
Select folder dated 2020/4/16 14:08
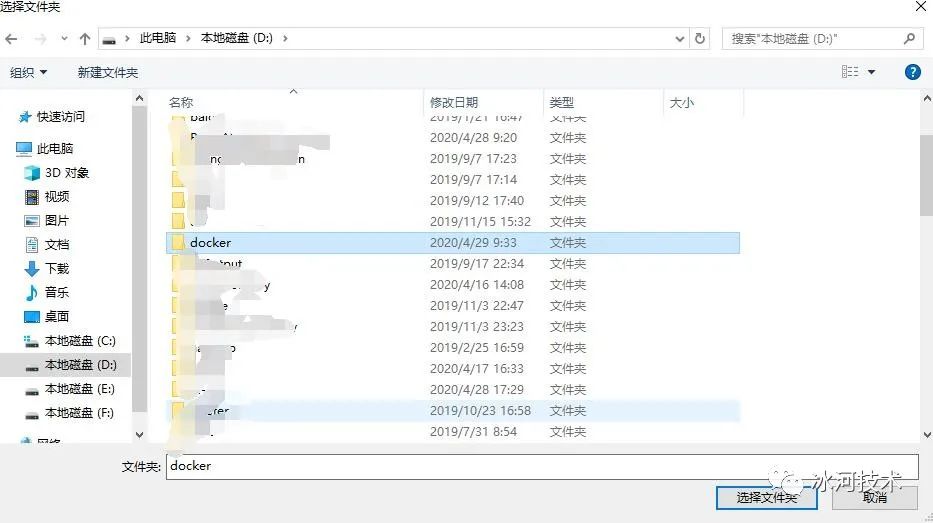pos(453,284)
